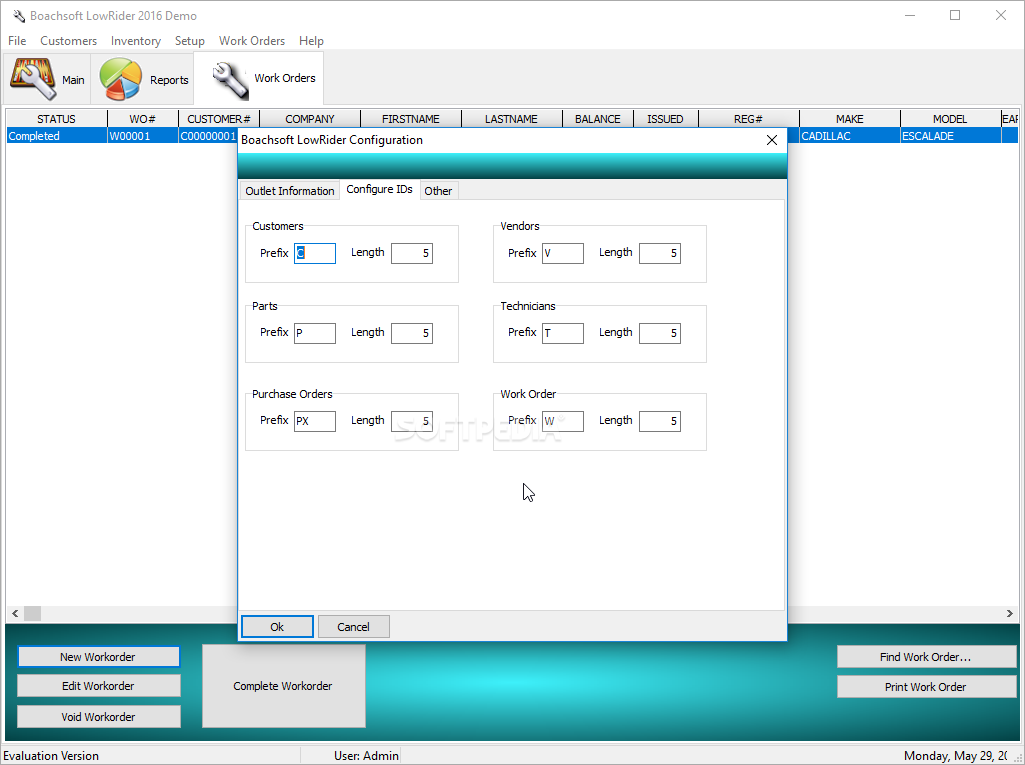Confirm the configuration with Ok
Image resolution: width=1025 pixels, height=765 pixels.
(277, 626)
